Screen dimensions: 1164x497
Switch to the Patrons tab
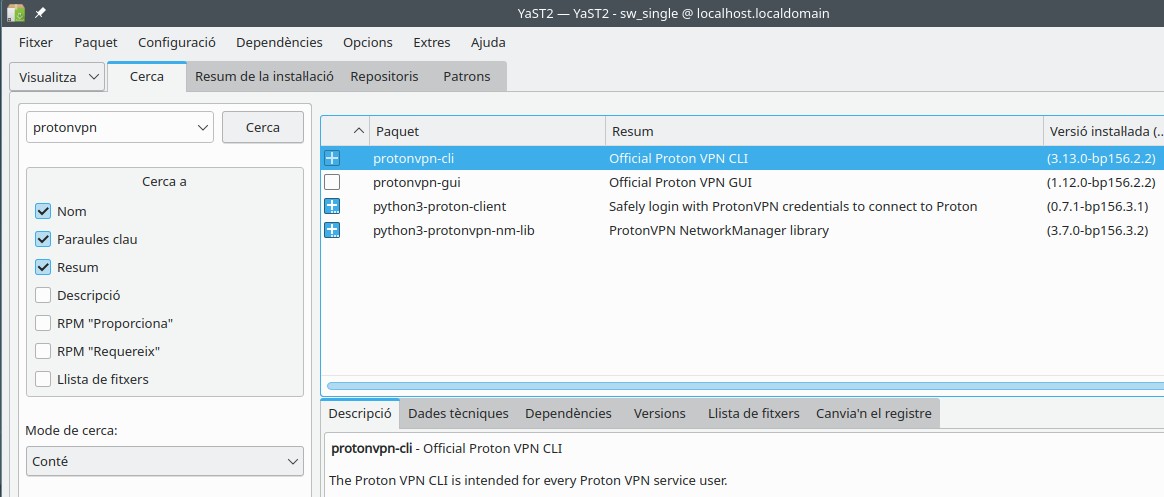[x=467, y=77]
